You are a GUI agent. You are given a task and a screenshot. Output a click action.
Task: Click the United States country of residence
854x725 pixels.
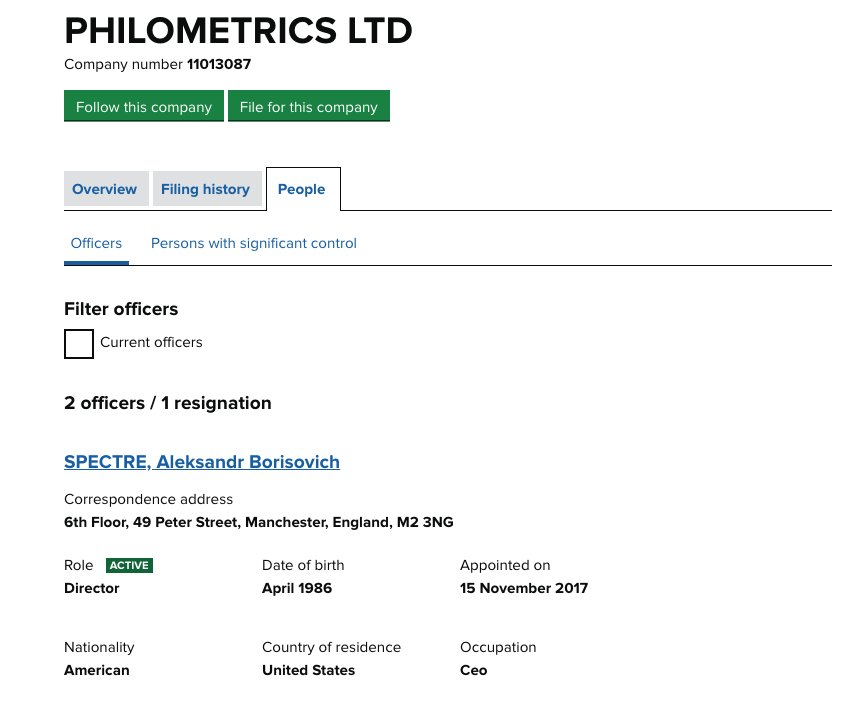[308, 671]
